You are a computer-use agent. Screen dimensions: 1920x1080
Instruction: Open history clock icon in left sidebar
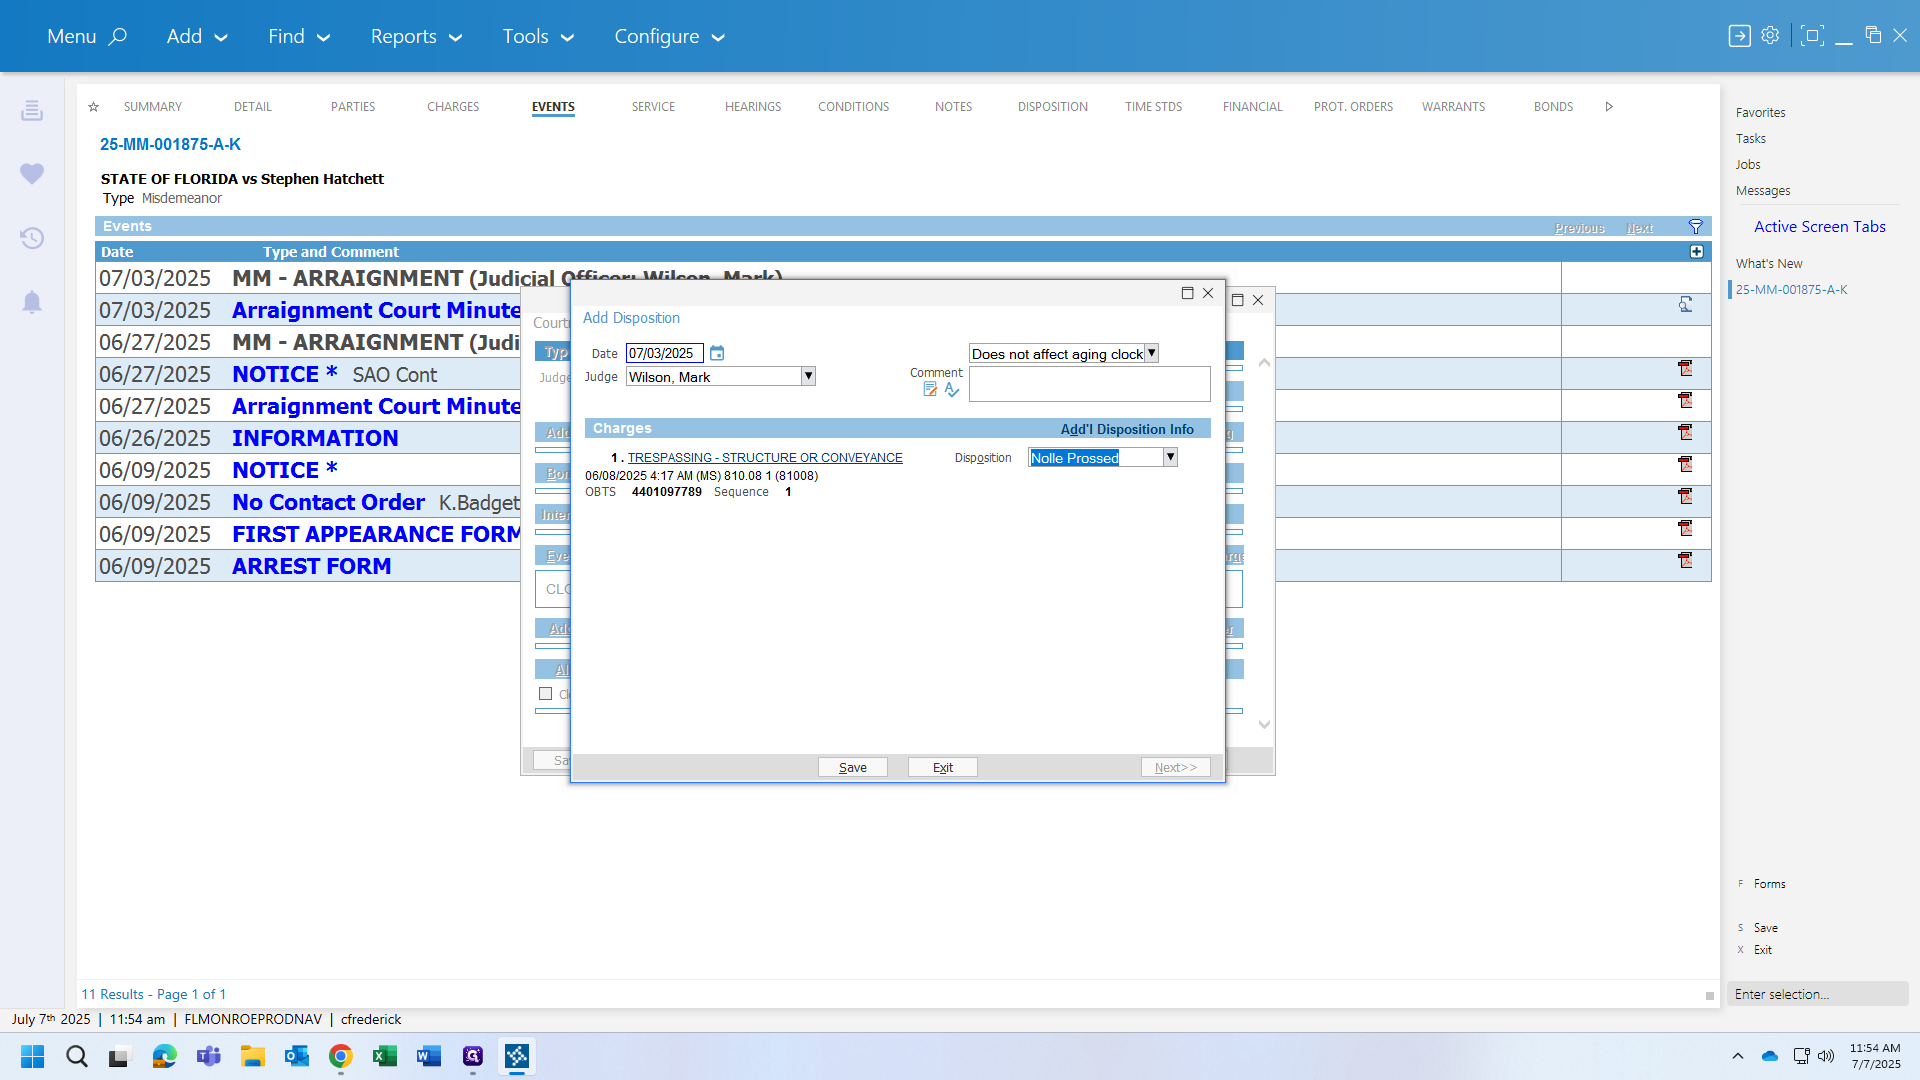point(32,238)
